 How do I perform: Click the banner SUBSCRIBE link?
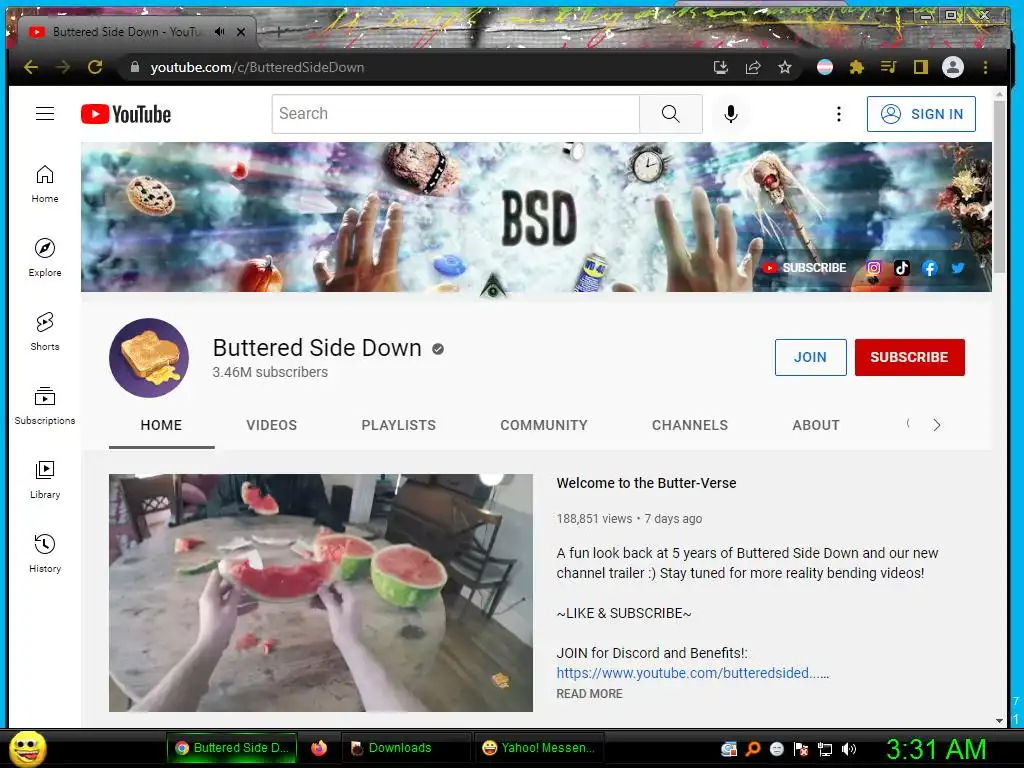tap(804, 268)
